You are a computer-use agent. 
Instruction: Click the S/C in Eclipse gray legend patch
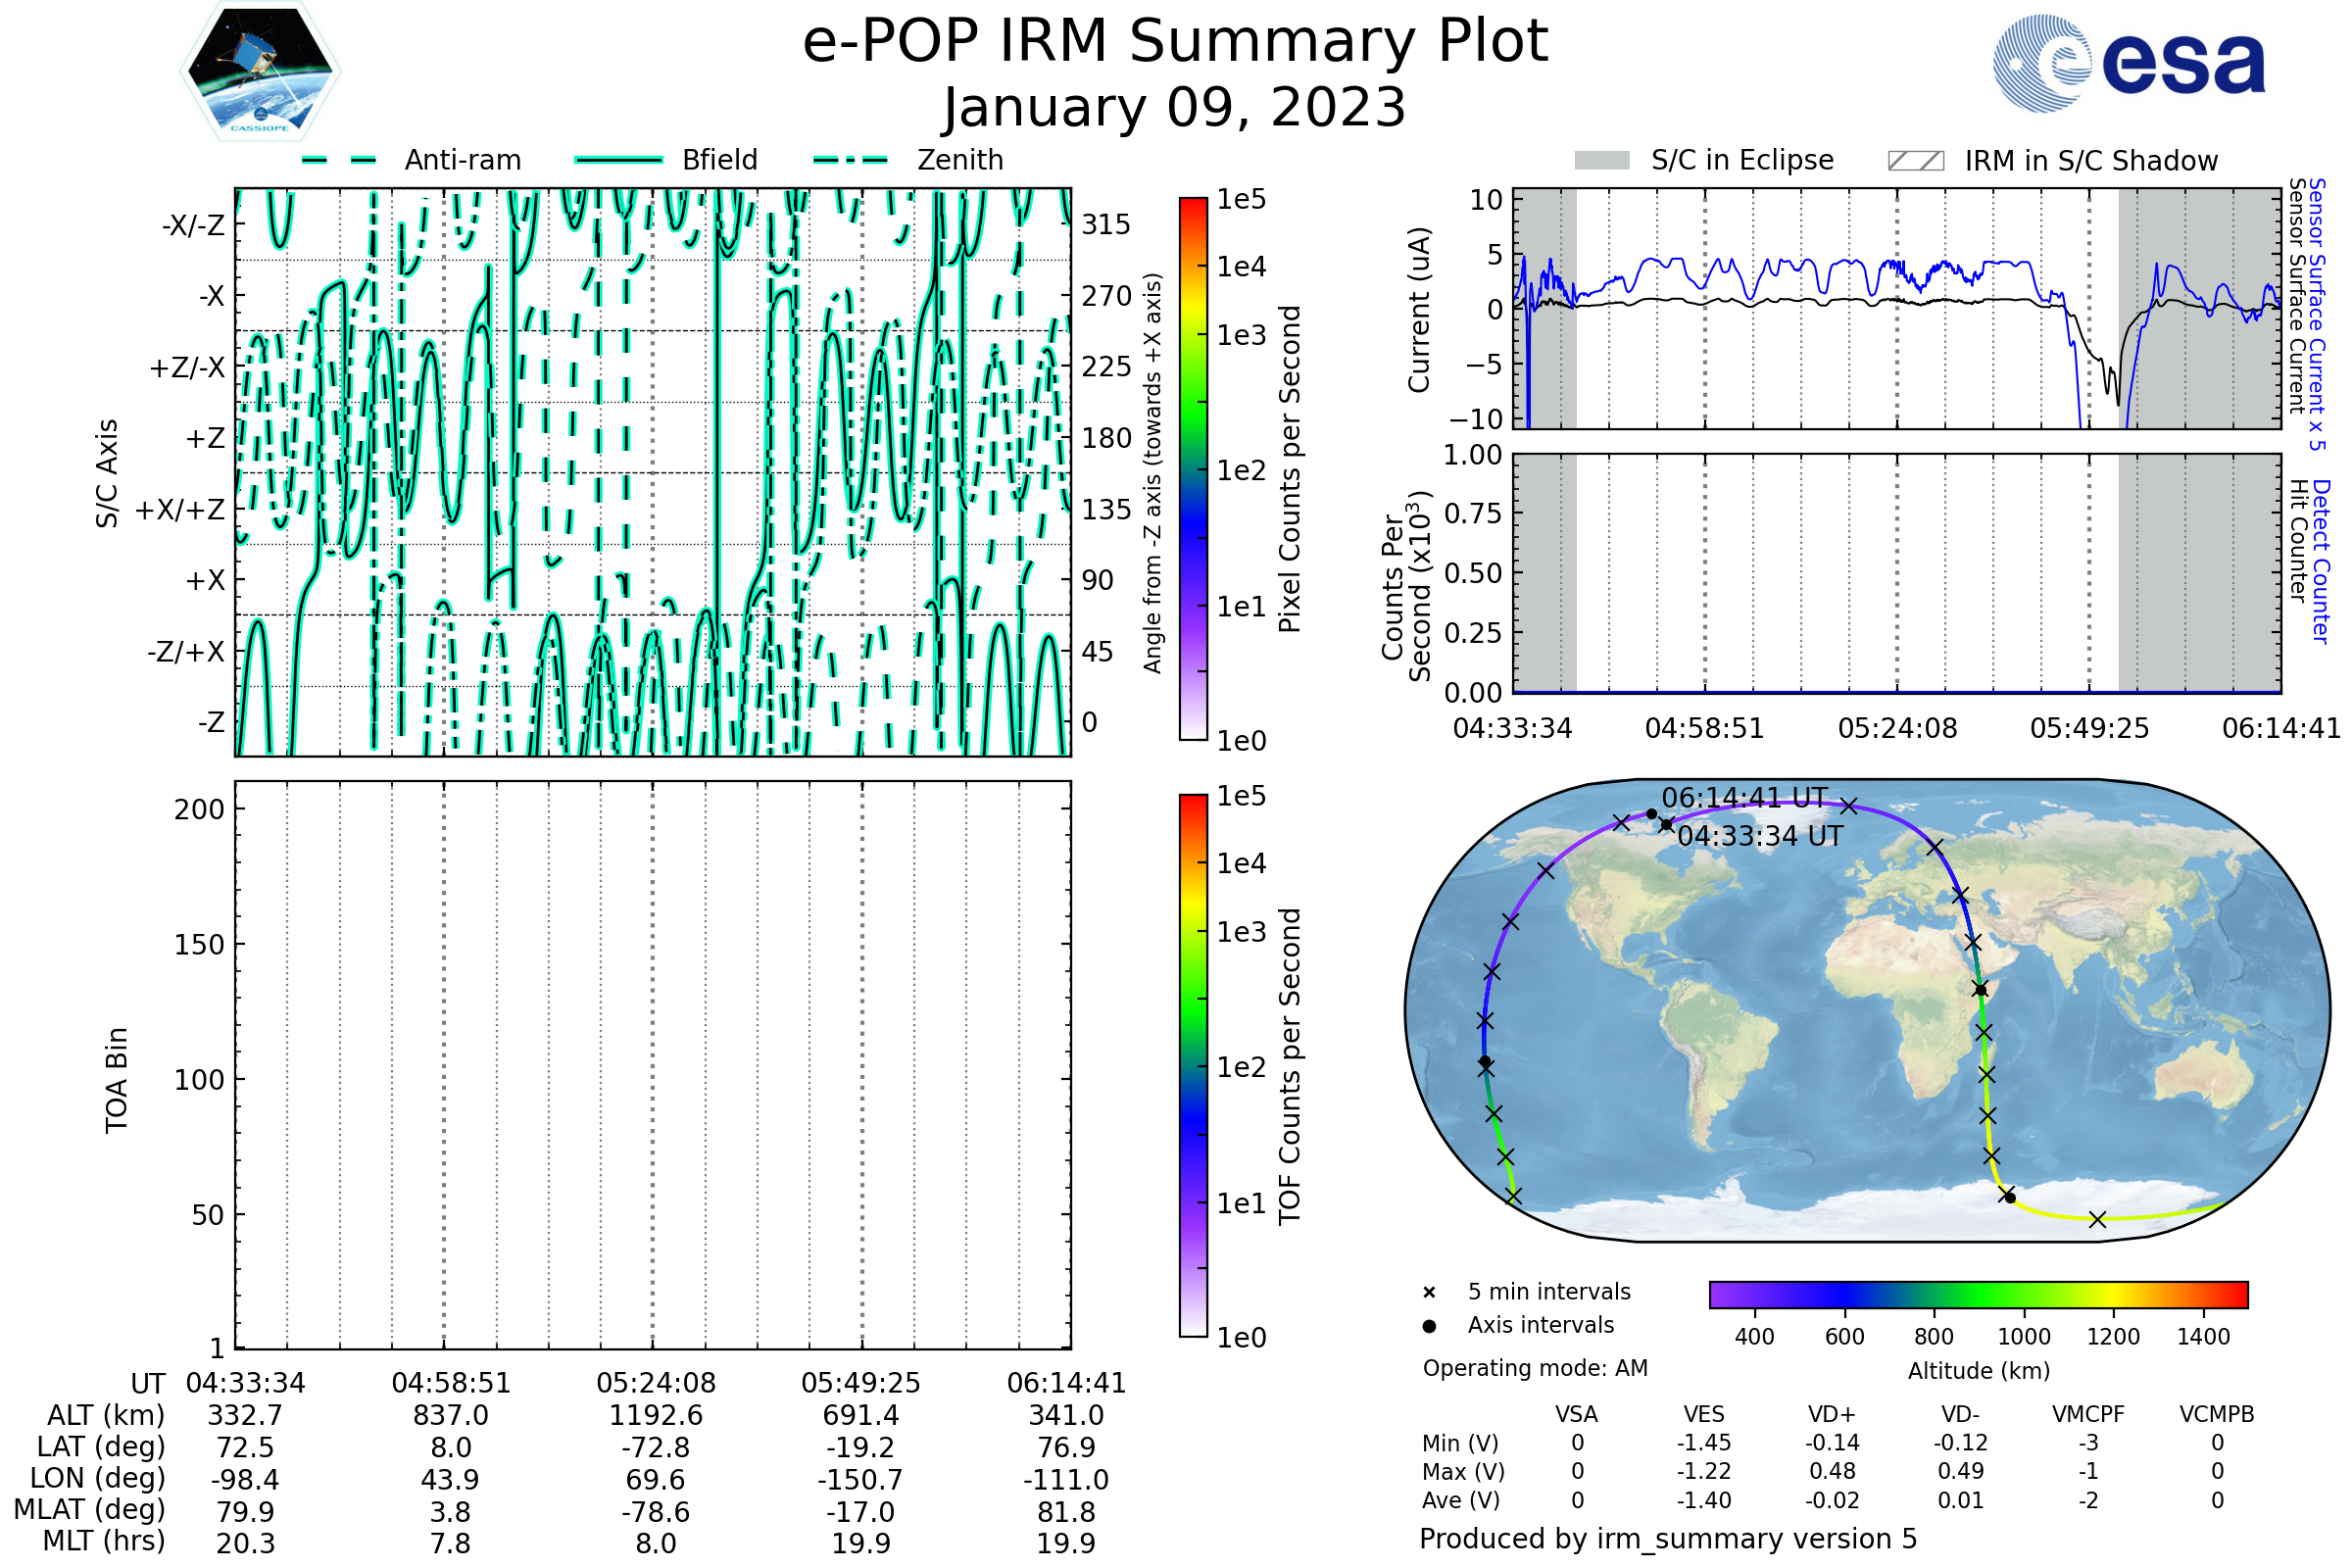click(x=1602, y=161)
